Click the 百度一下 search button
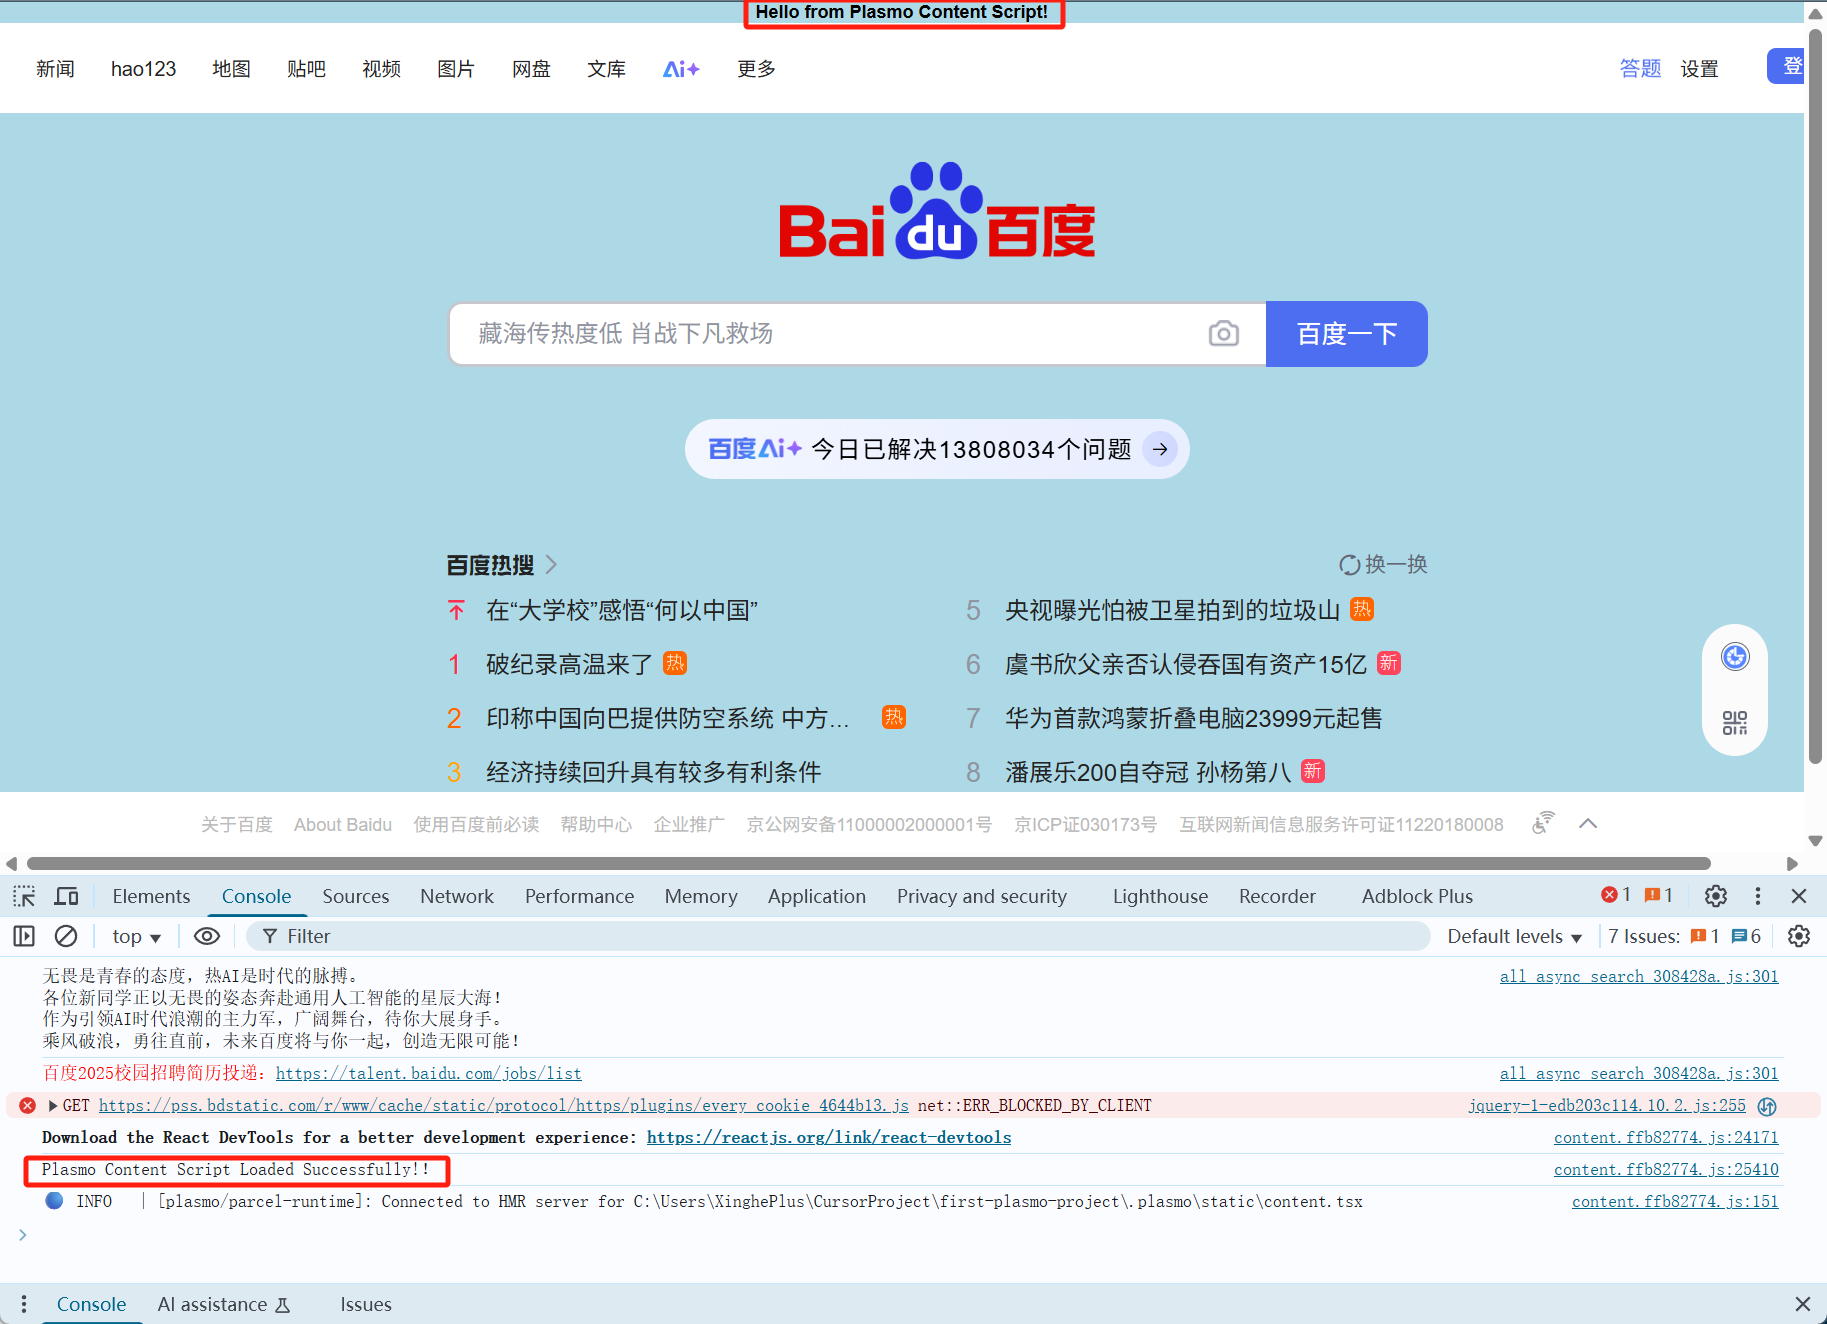 click(x=1346, y=334)
